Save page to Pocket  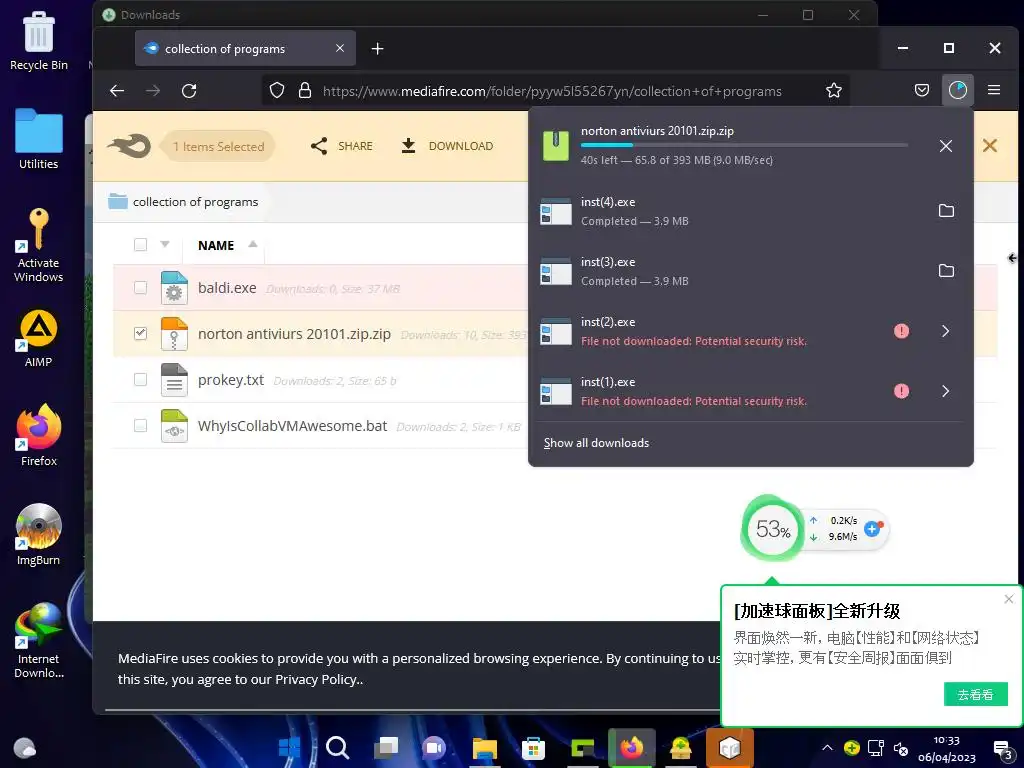coord(921,90)
